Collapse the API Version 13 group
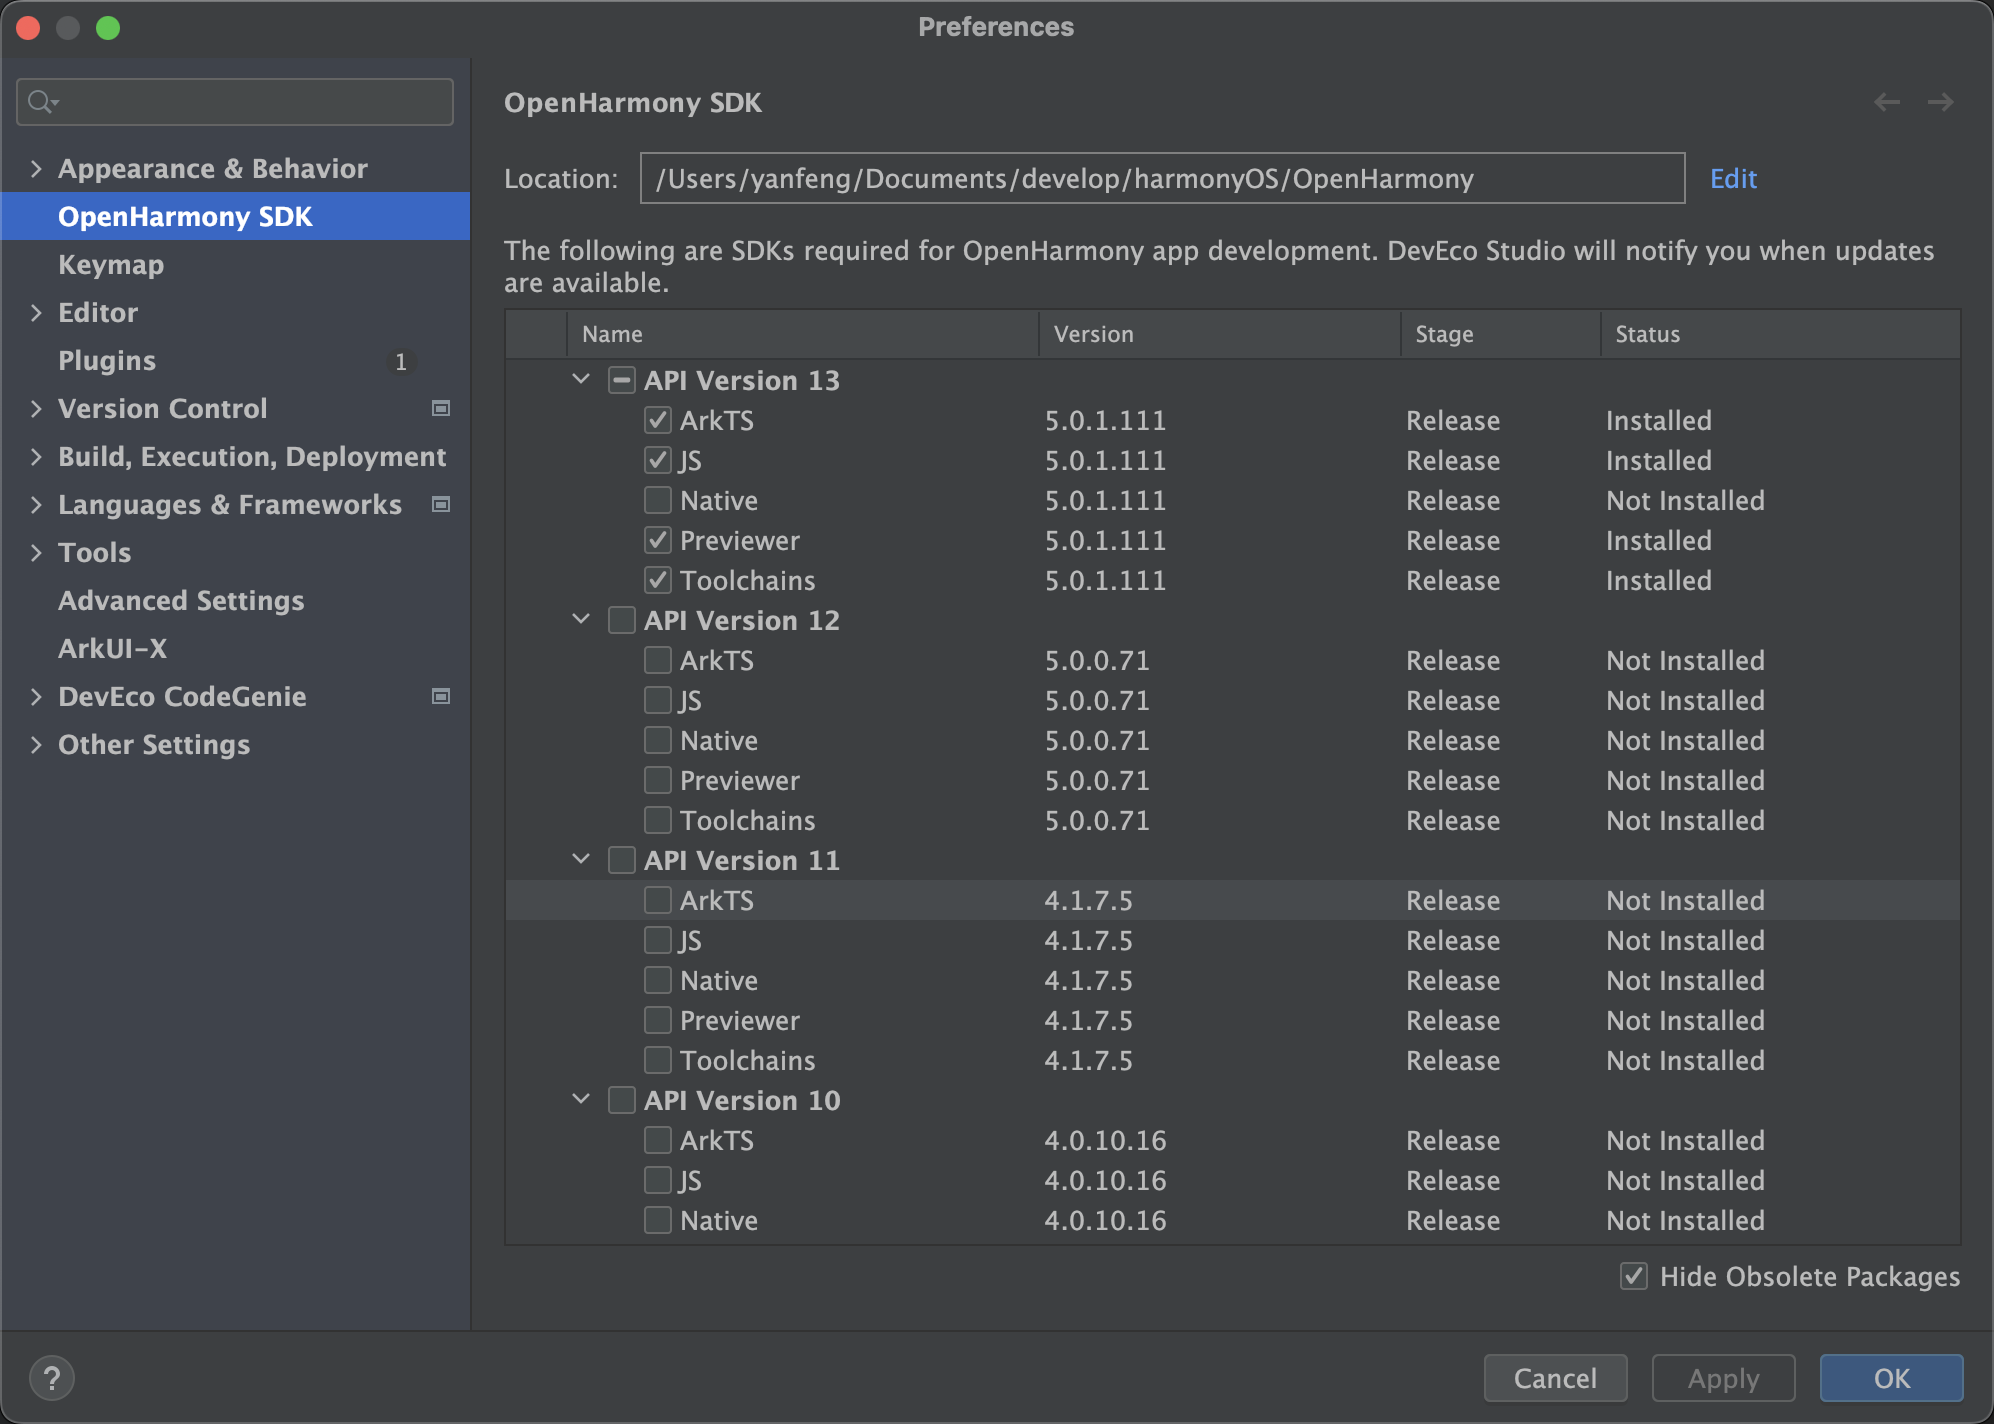This screenshot has height=1424, width=1994. pyautogui.click(x=581, y=379)
